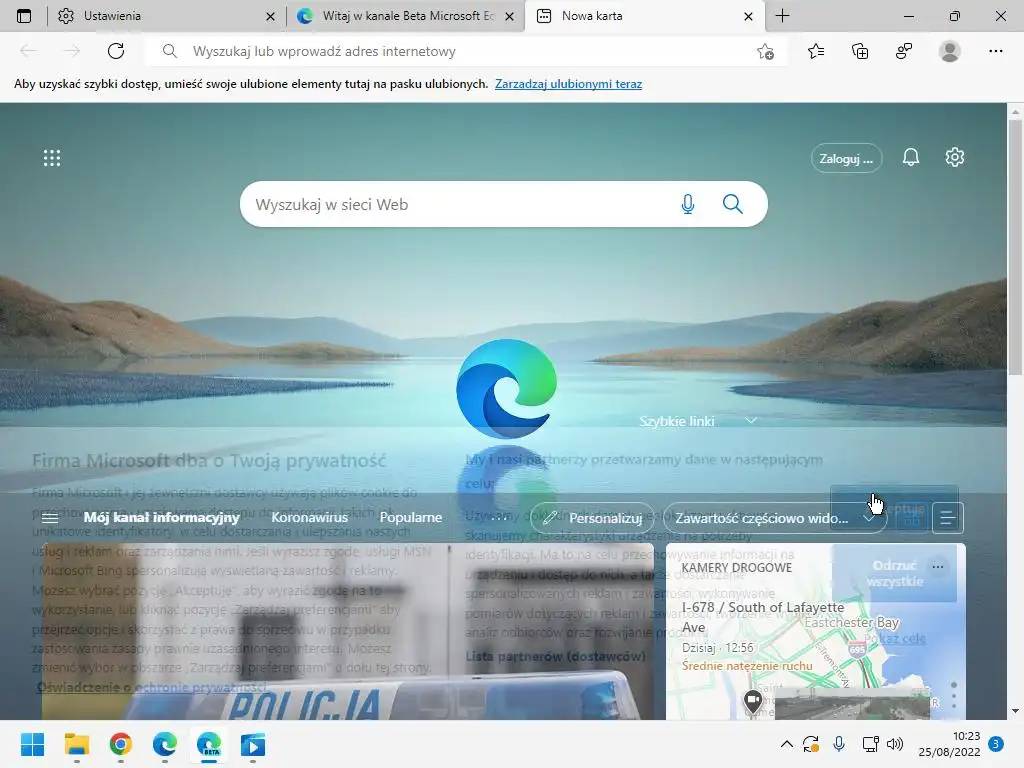Click Średnie natężenie ruchu status text

[x=747, y=666]
